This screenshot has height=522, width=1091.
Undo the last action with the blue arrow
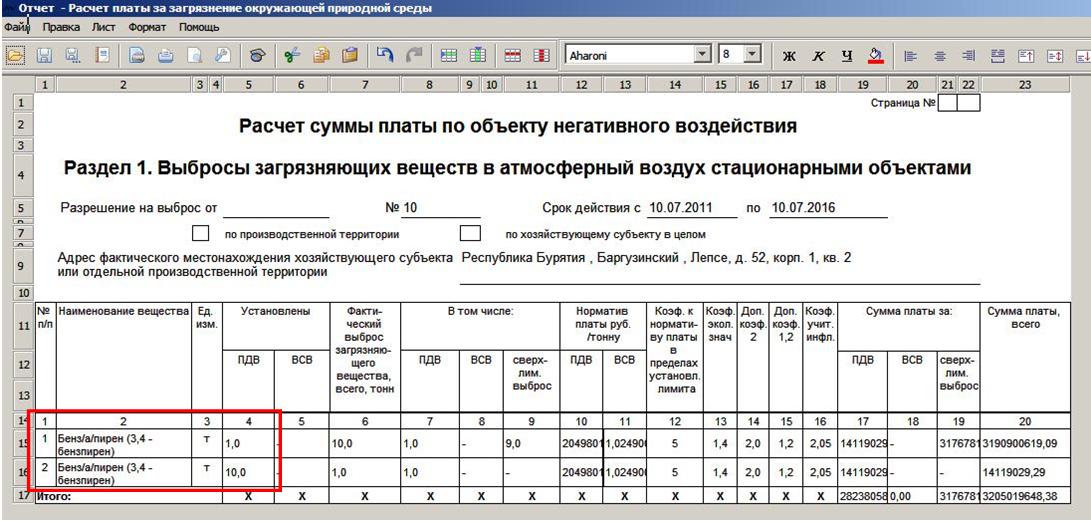(x=386, y=57)
